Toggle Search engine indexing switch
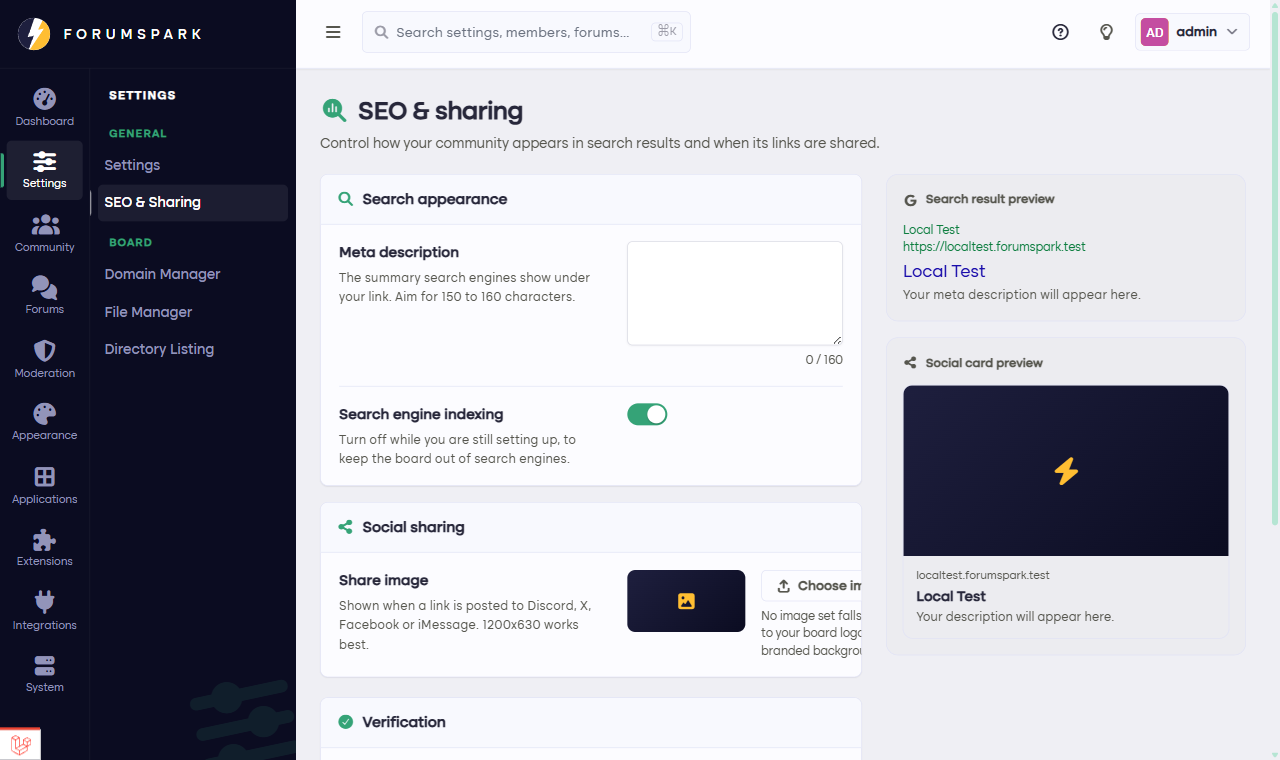This screenshot has height=760, width=1280. tap(647, 414)
